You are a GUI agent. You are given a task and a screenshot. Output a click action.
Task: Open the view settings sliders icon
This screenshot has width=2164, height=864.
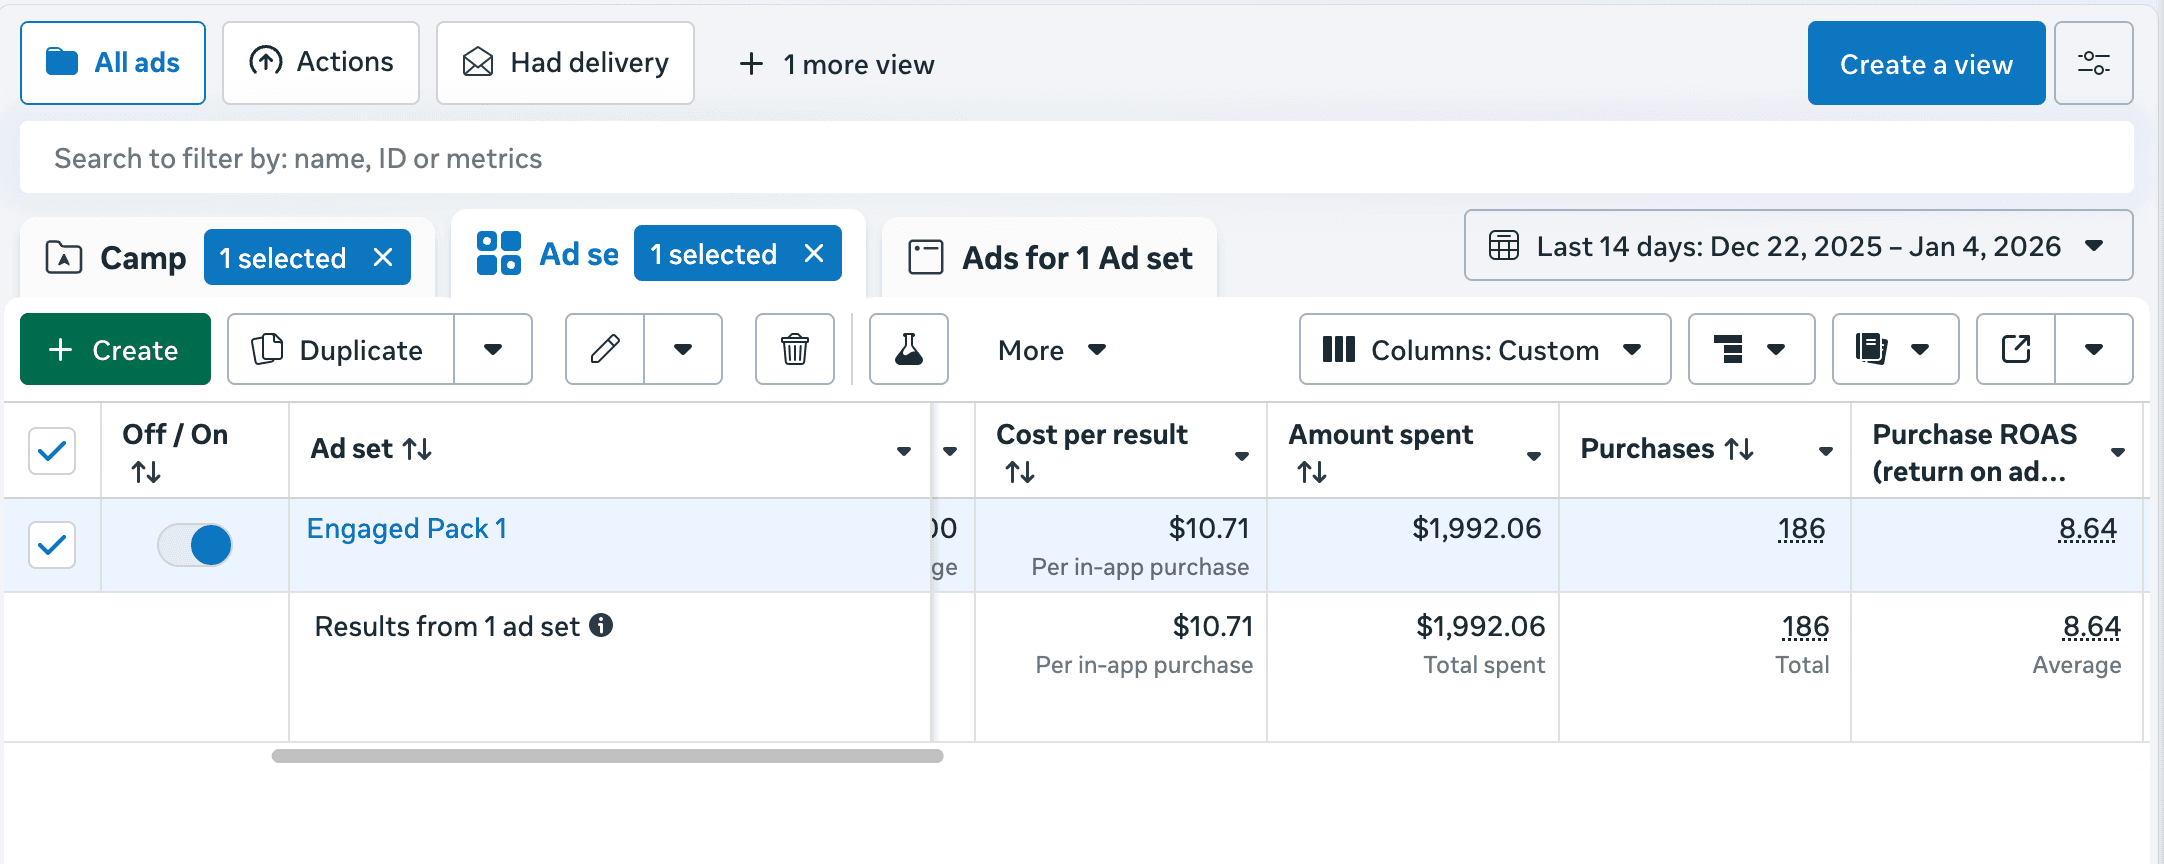(x=2094, y=63)
